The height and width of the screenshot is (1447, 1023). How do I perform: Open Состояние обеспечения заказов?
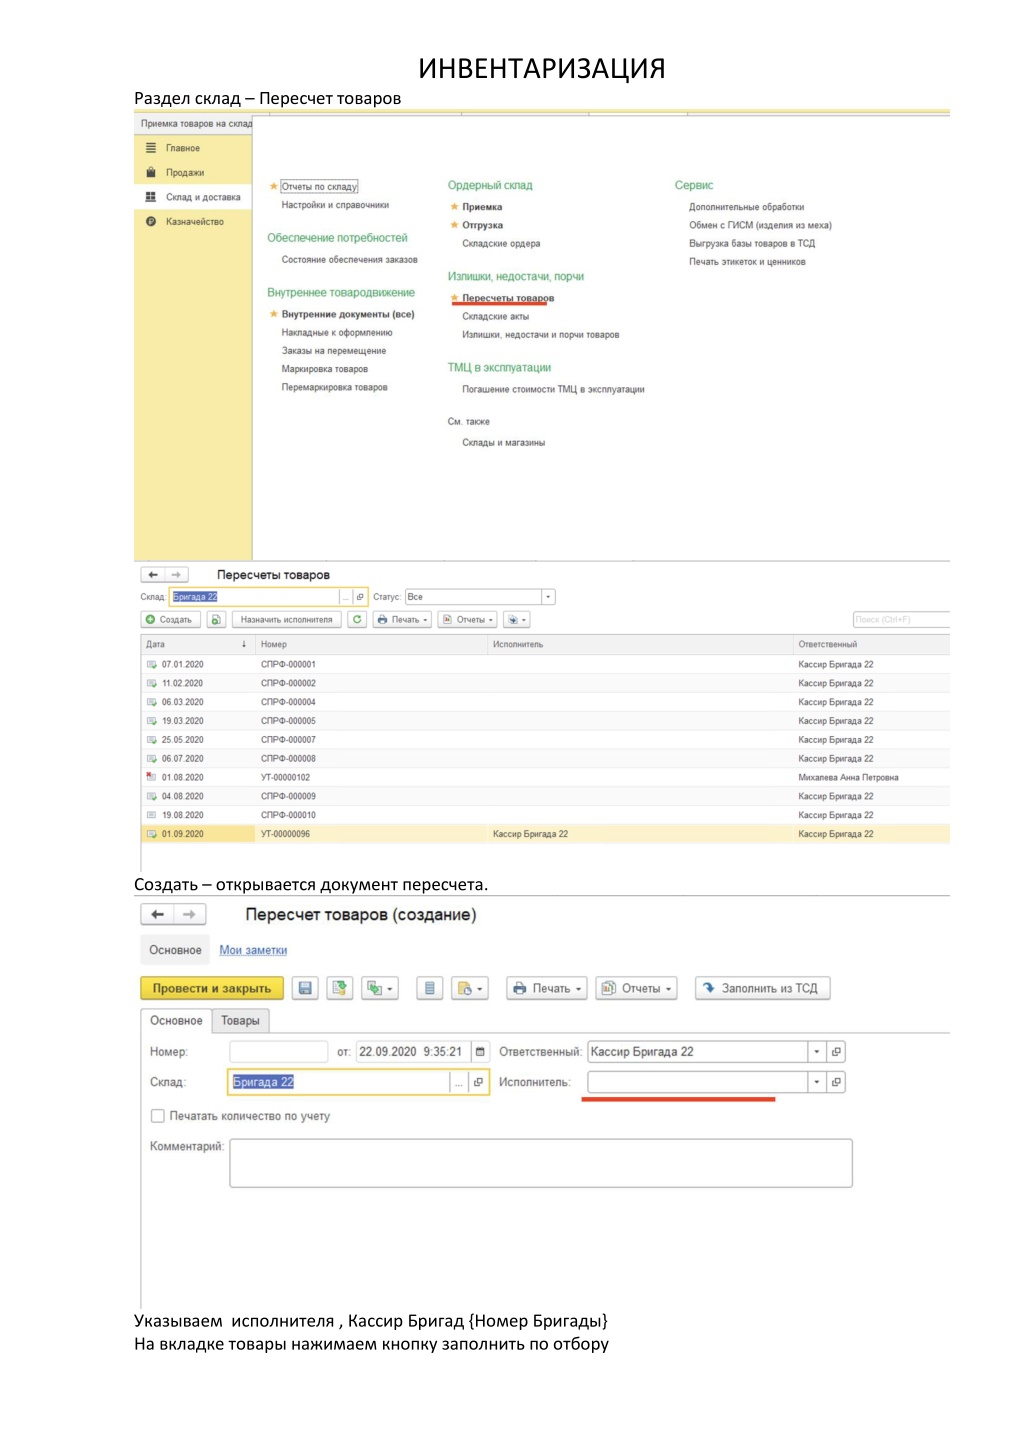coord(349,260)
